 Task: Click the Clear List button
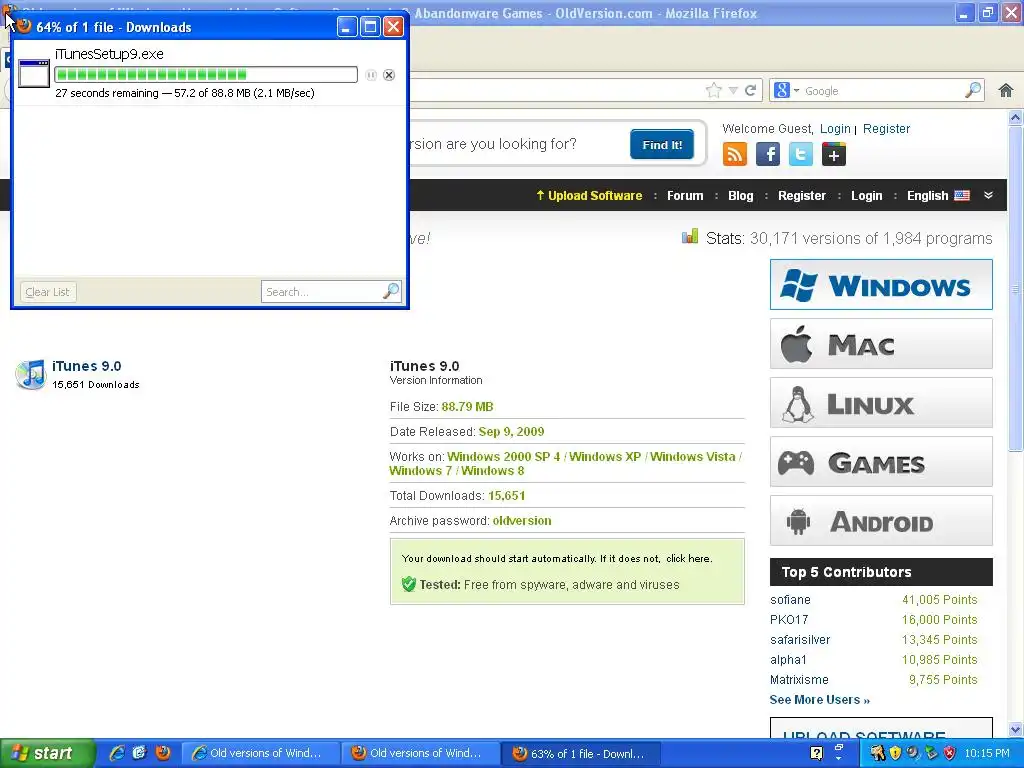[48, 292]
